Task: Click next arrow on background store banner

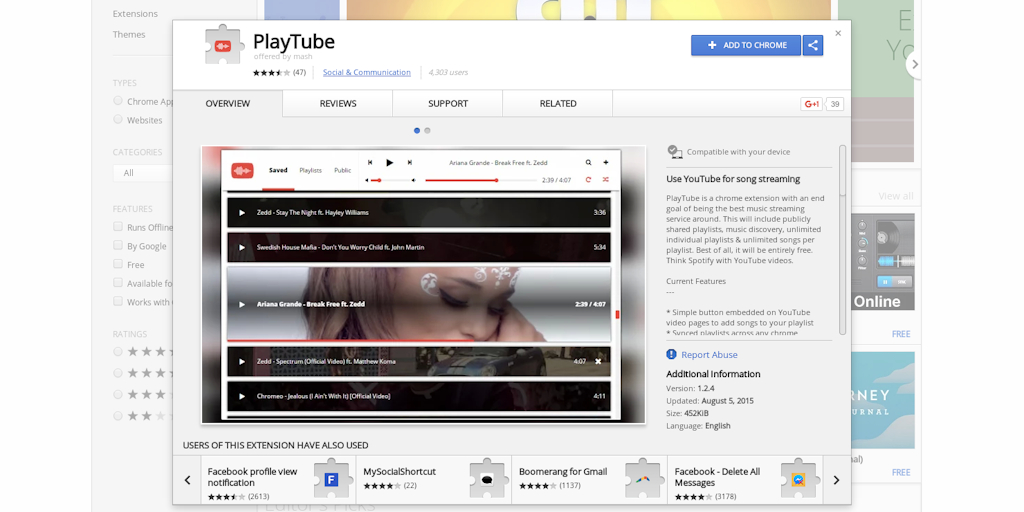Action: pos(914,64)
